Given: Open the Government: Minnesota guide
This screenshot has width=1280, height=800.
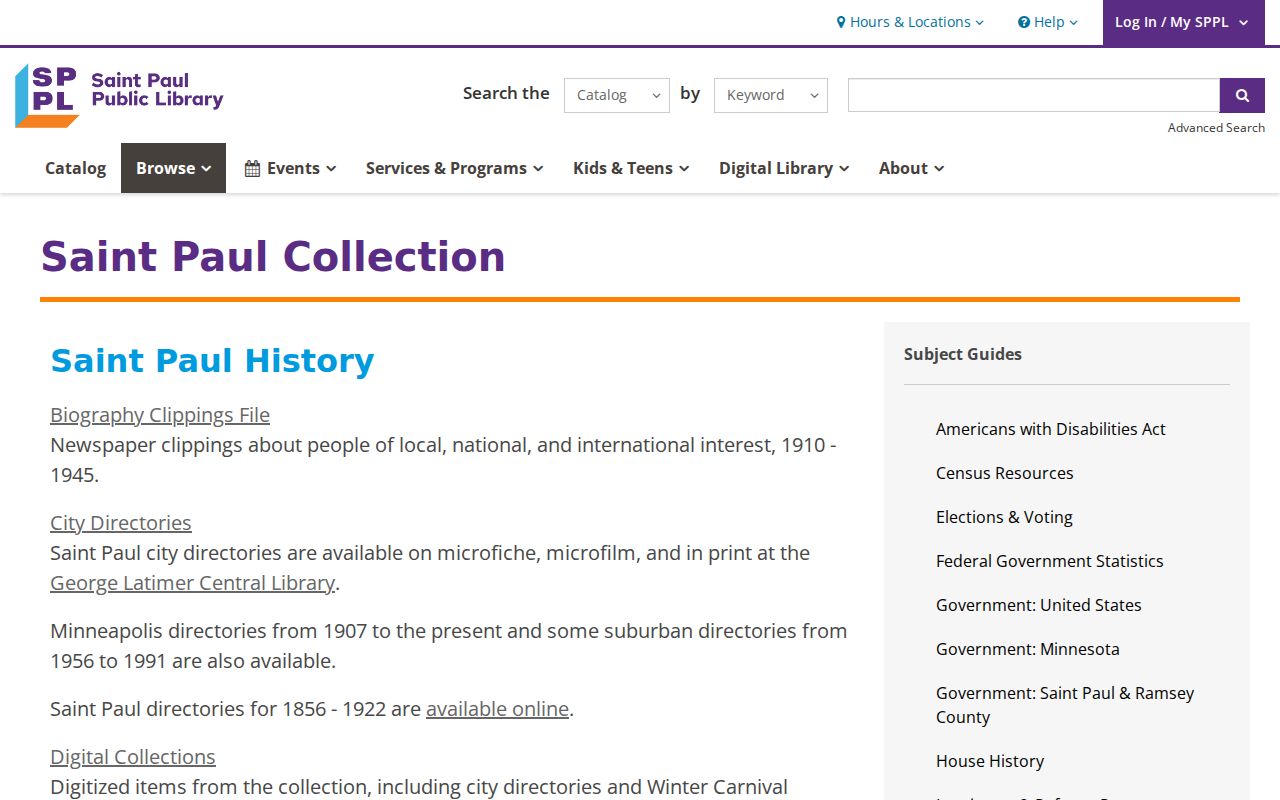Looking at the screenshot, I should 1028,649.
